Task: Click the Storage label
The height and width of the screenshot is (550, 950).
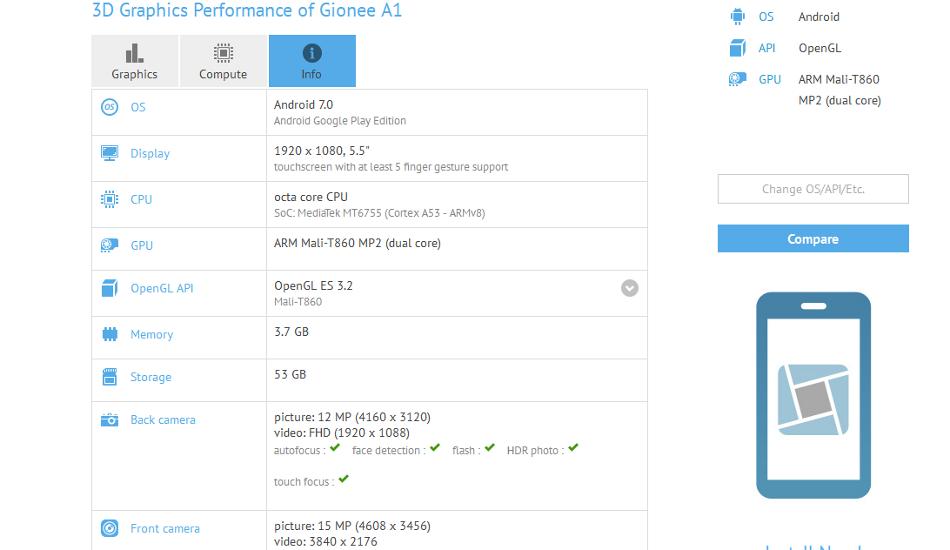Action: click(x=151, y=377)
